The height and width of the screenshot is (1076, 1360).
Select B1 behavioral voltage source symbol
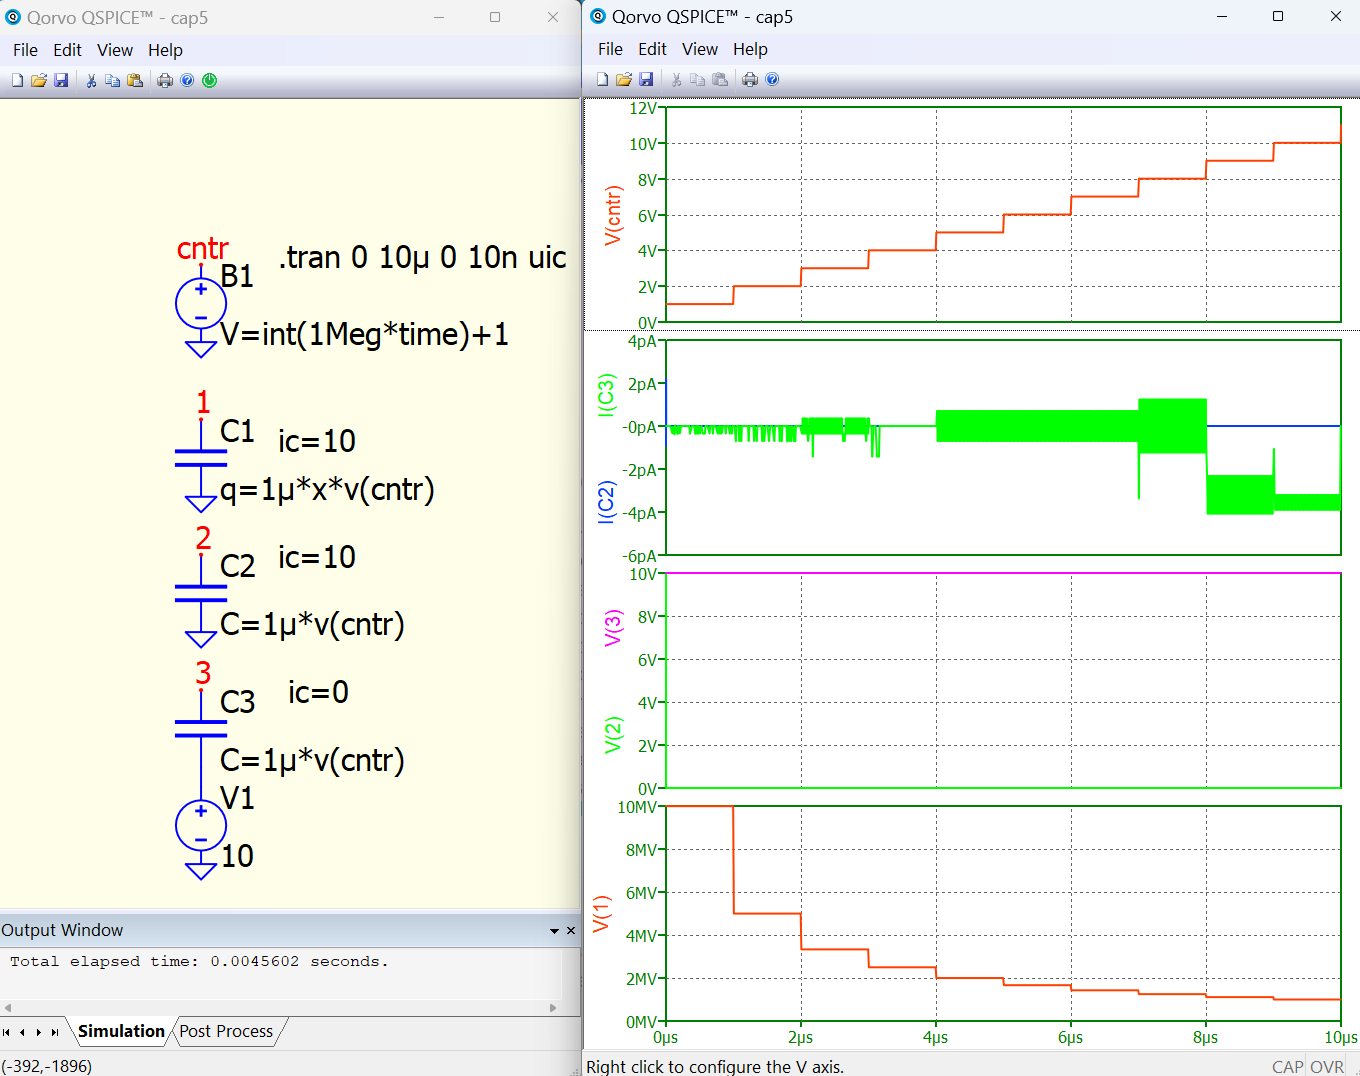pos(201,305)
